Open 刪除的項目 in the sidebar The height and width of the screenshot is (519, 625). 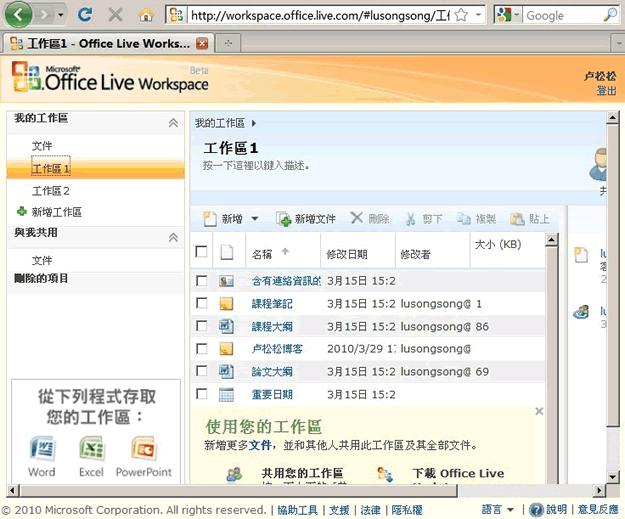[x=41, y=278]
